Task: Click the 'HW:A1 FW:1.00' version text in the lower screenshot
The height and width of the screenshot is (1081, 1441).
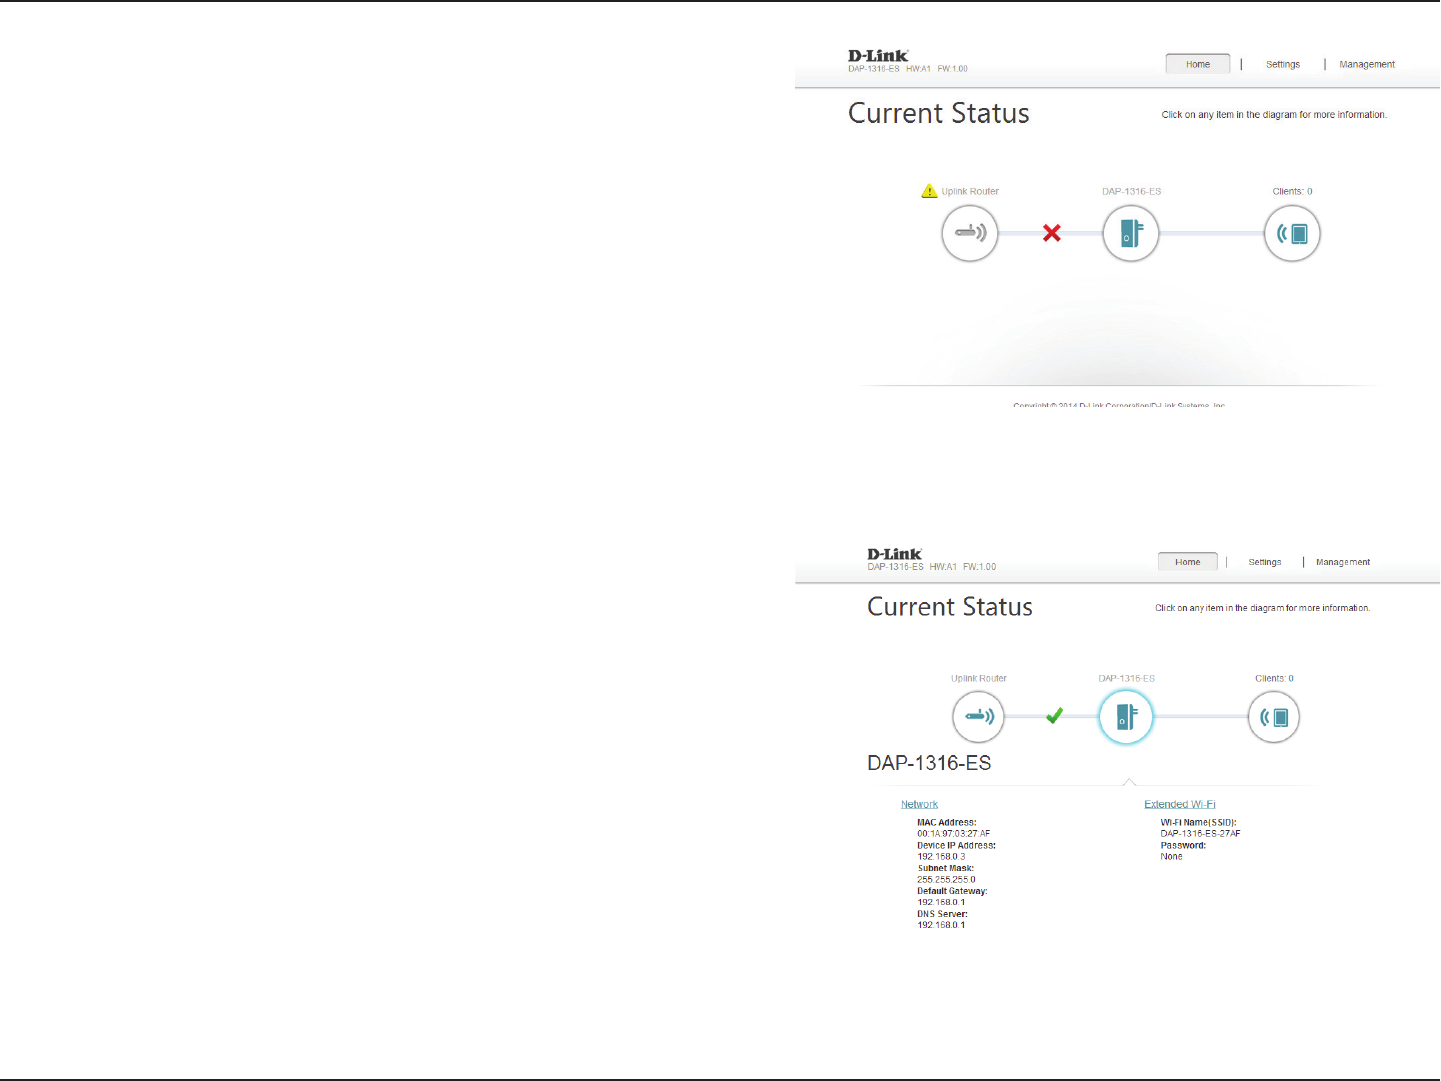Action: [x=963, y=567]
